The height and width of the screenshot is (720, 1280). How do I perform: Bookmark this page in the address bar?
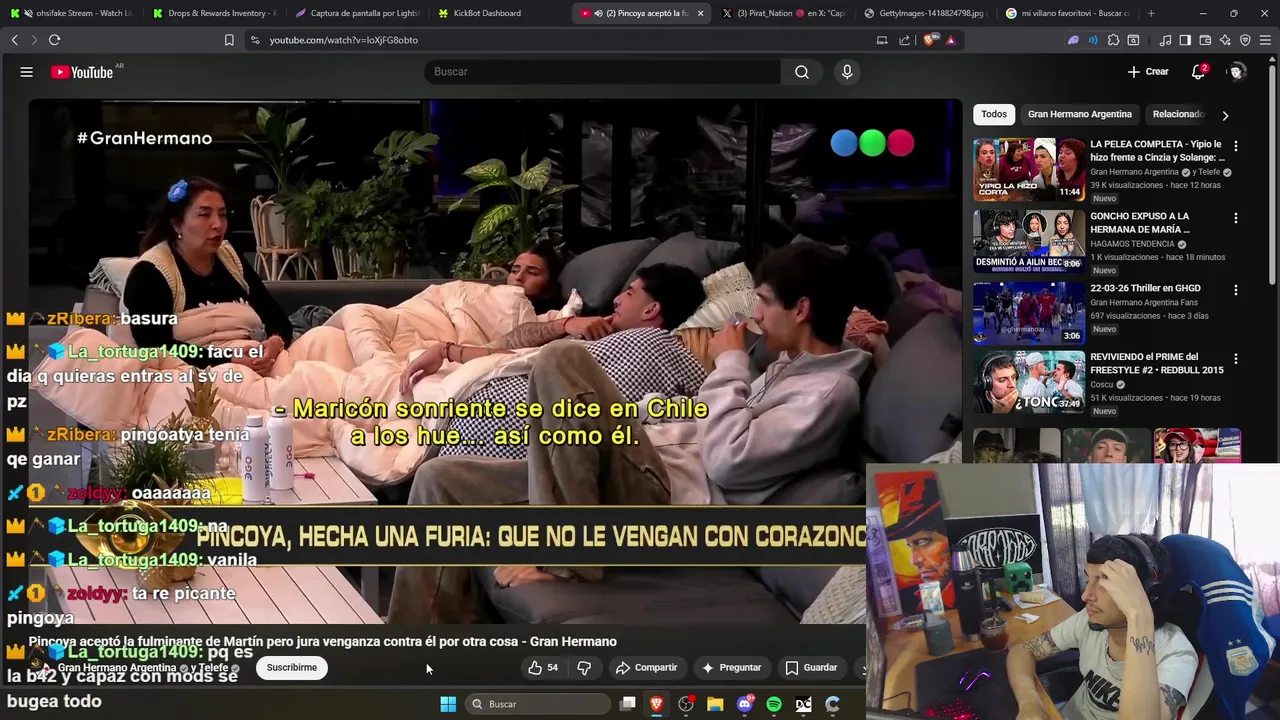pyautogui.click(x=229, y=40)
